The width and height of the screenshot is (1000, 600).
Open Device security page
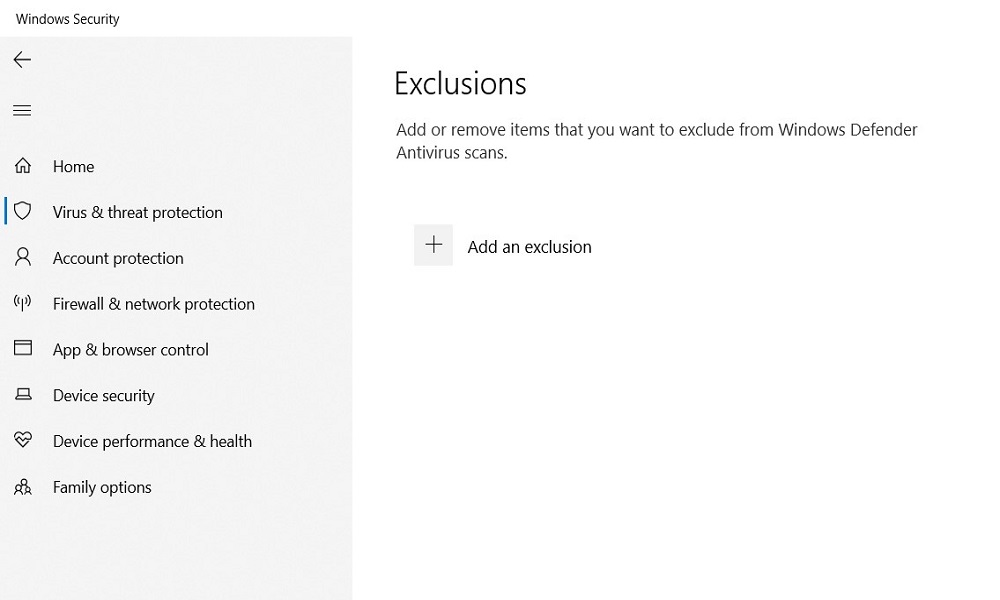click(x=104, y=396)
